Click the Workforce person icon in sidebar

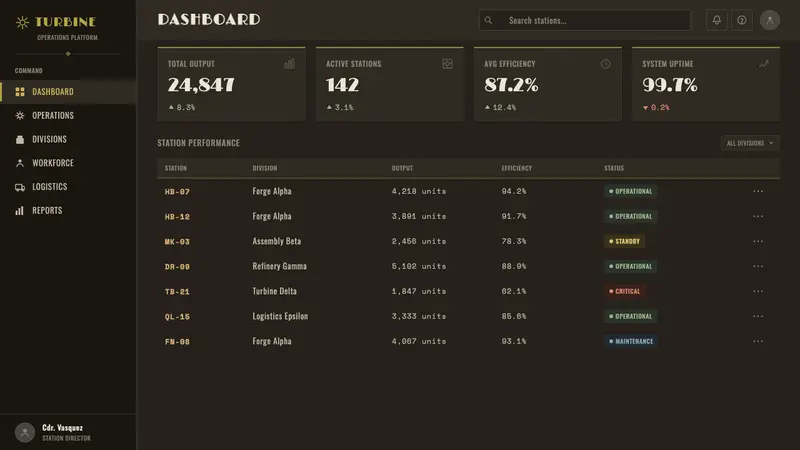tap(20, 163)
